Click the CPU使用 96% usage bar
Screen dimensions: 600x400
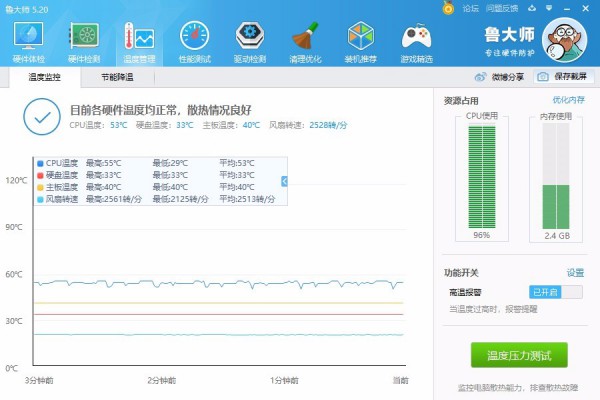click(x=482, y=177)
